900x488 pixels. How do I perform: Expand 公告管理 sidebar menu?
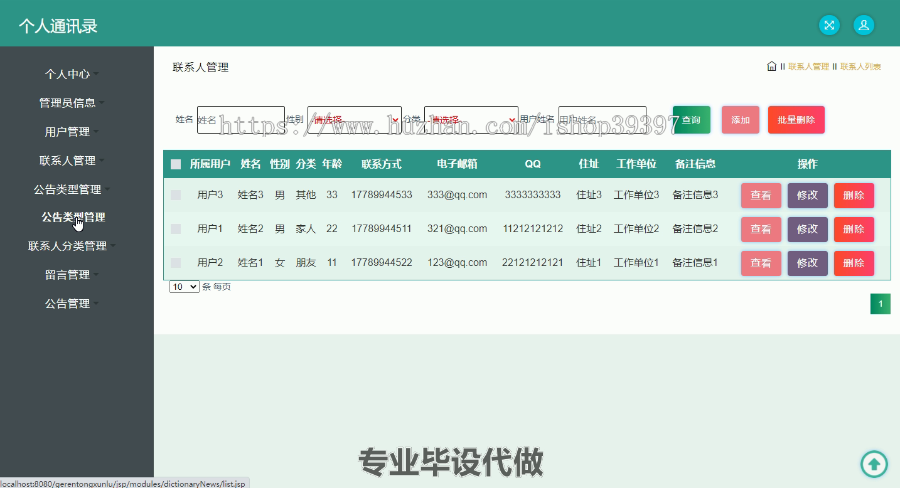(x=68, y=303)
